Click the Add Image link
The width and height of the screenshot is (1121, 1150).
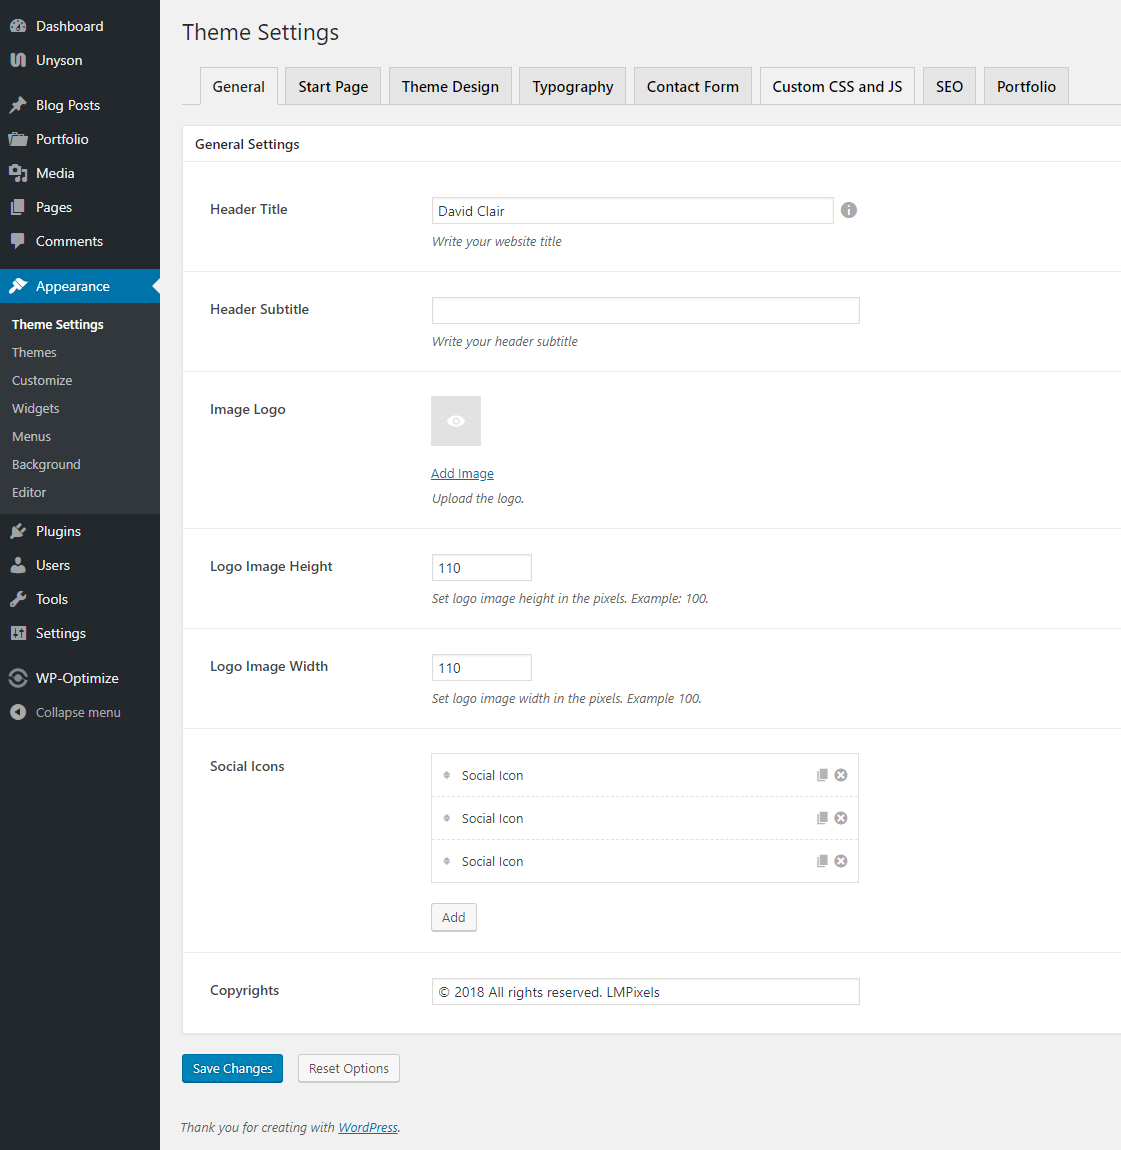pos(462,472)
